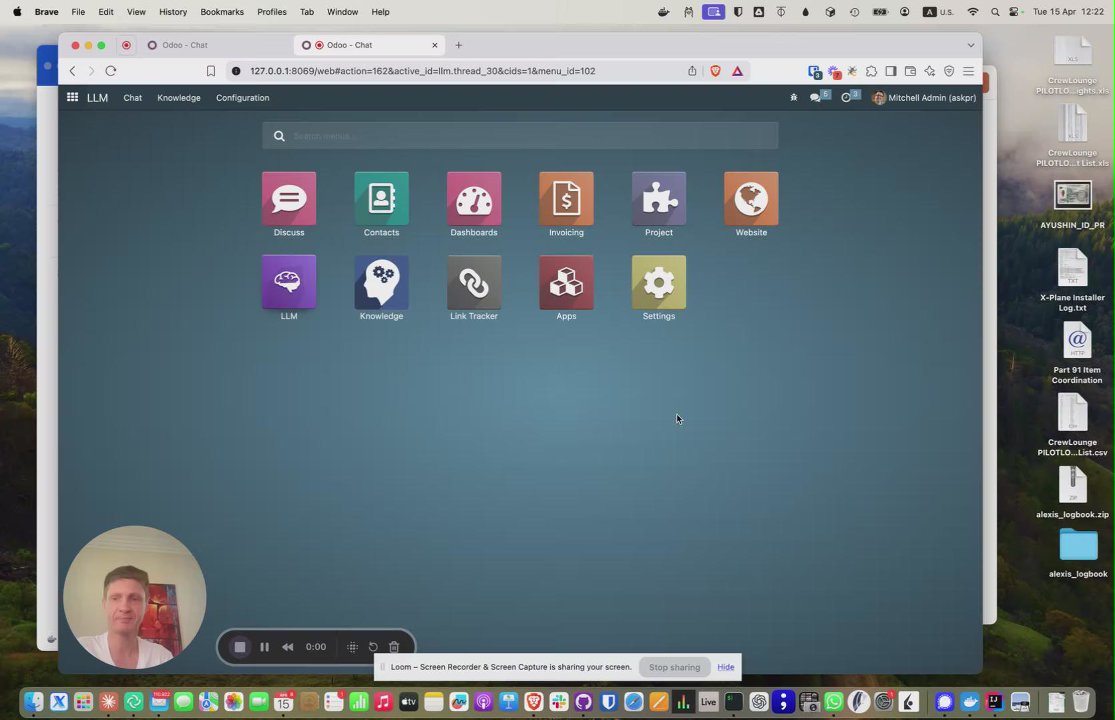This screenshot has width=1115, height=720.
Task: Click the Odoo home grid icon
Action: pos(73,97)
